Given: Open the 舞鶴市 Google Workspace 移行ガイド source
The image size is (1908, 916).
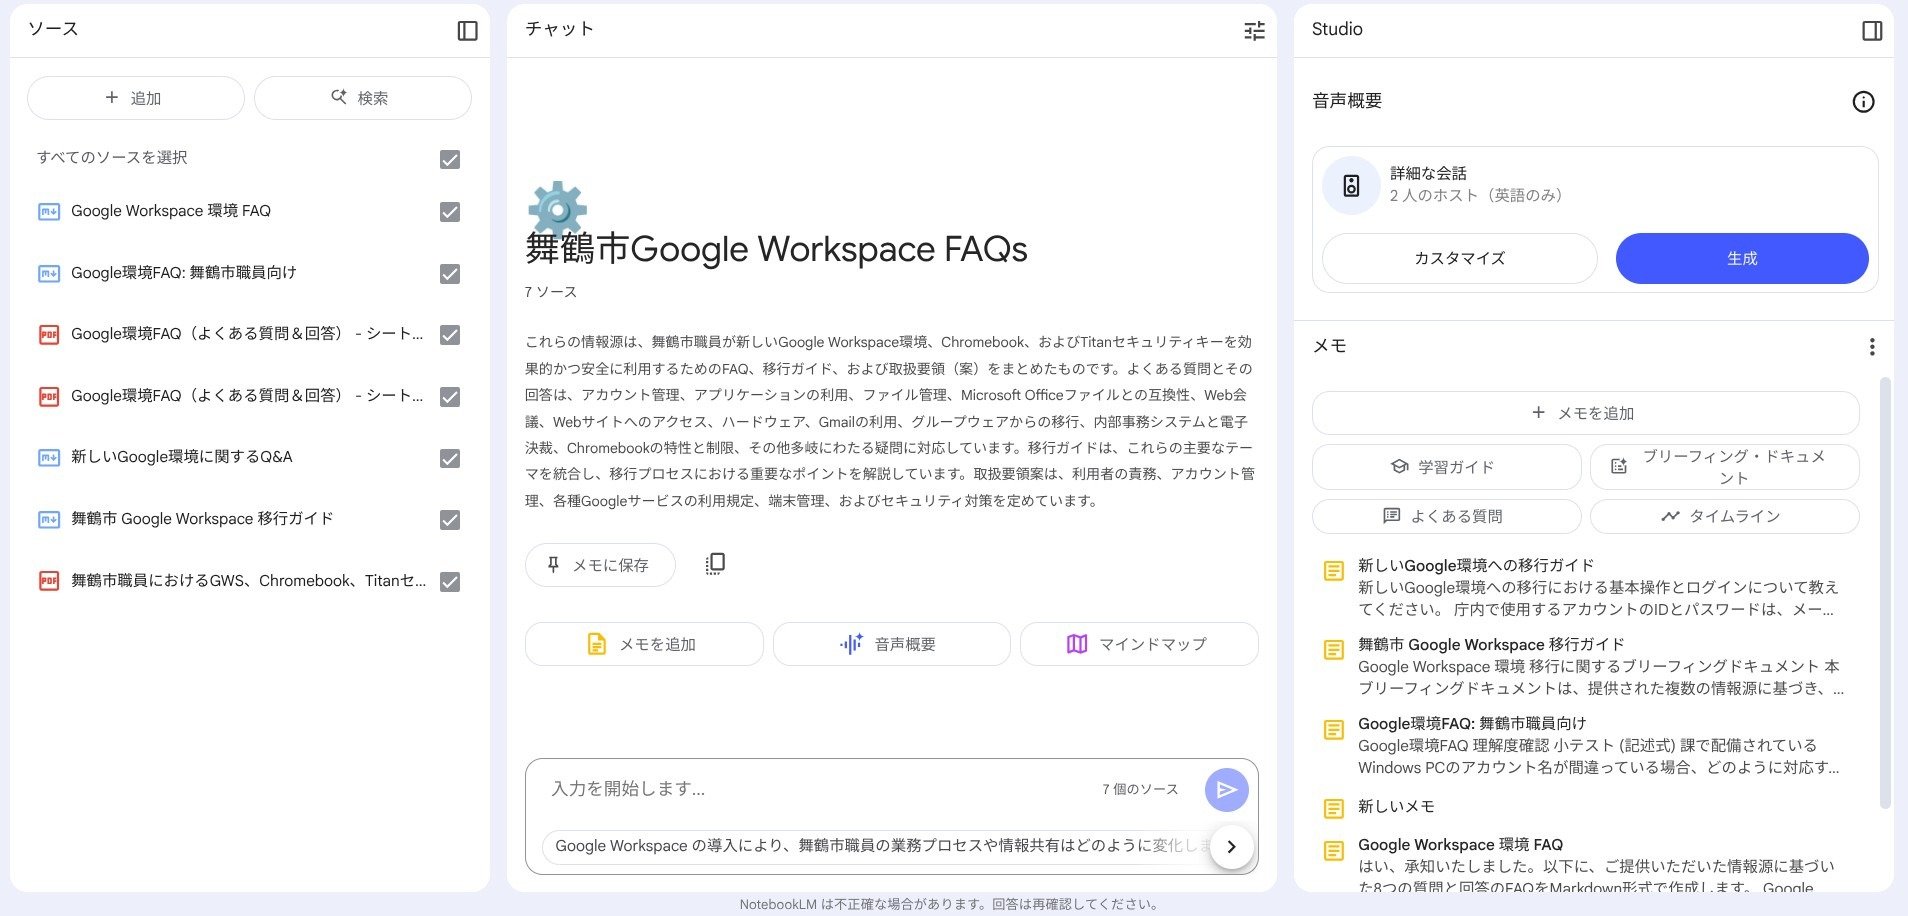Looking at the screenshot, I should click(202, 519).
